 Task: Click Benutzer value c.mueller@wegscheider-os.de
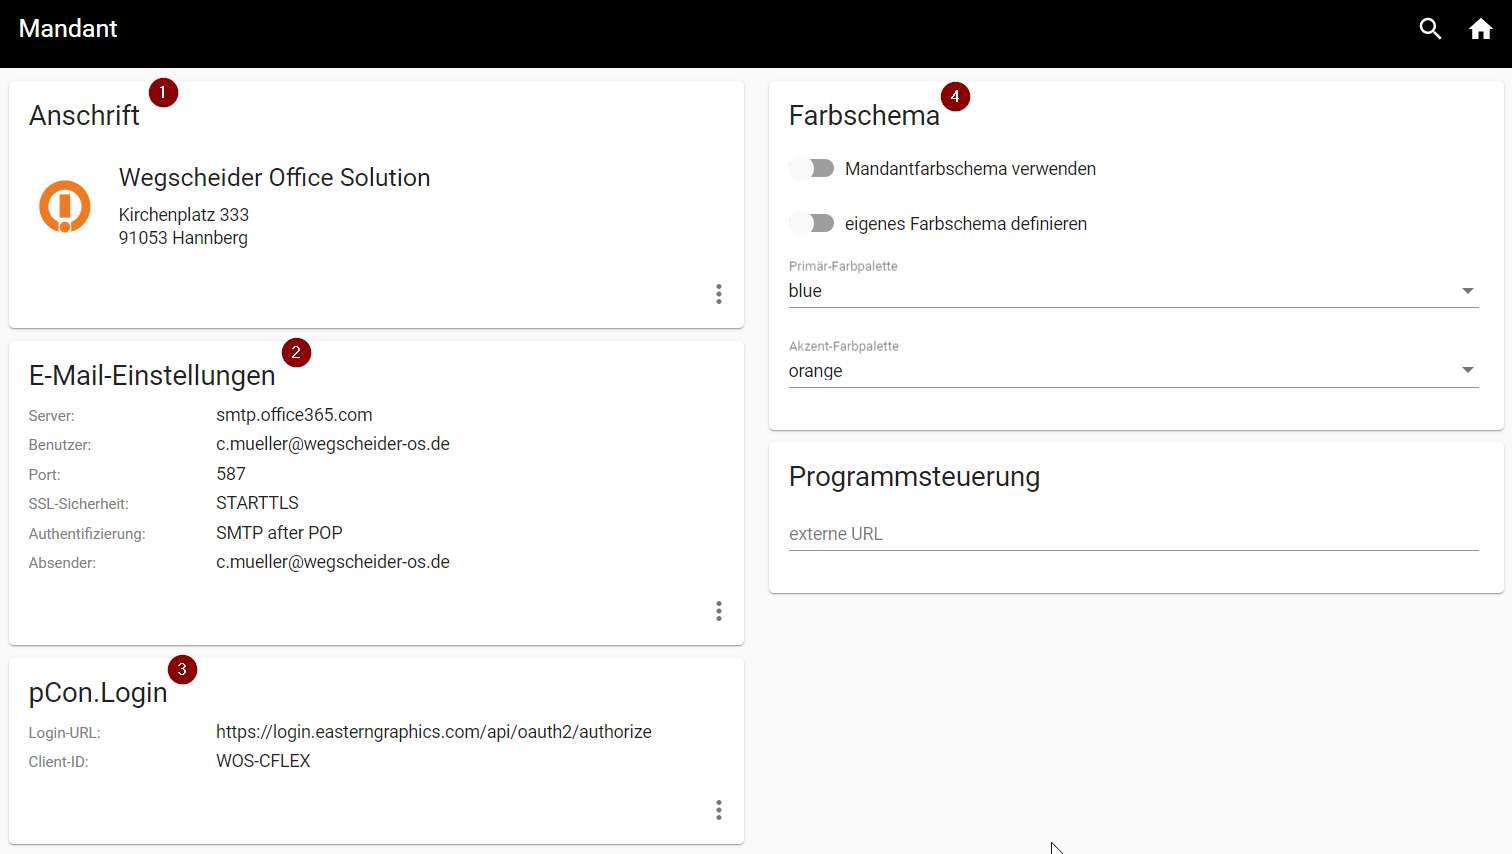click(333, 444)
